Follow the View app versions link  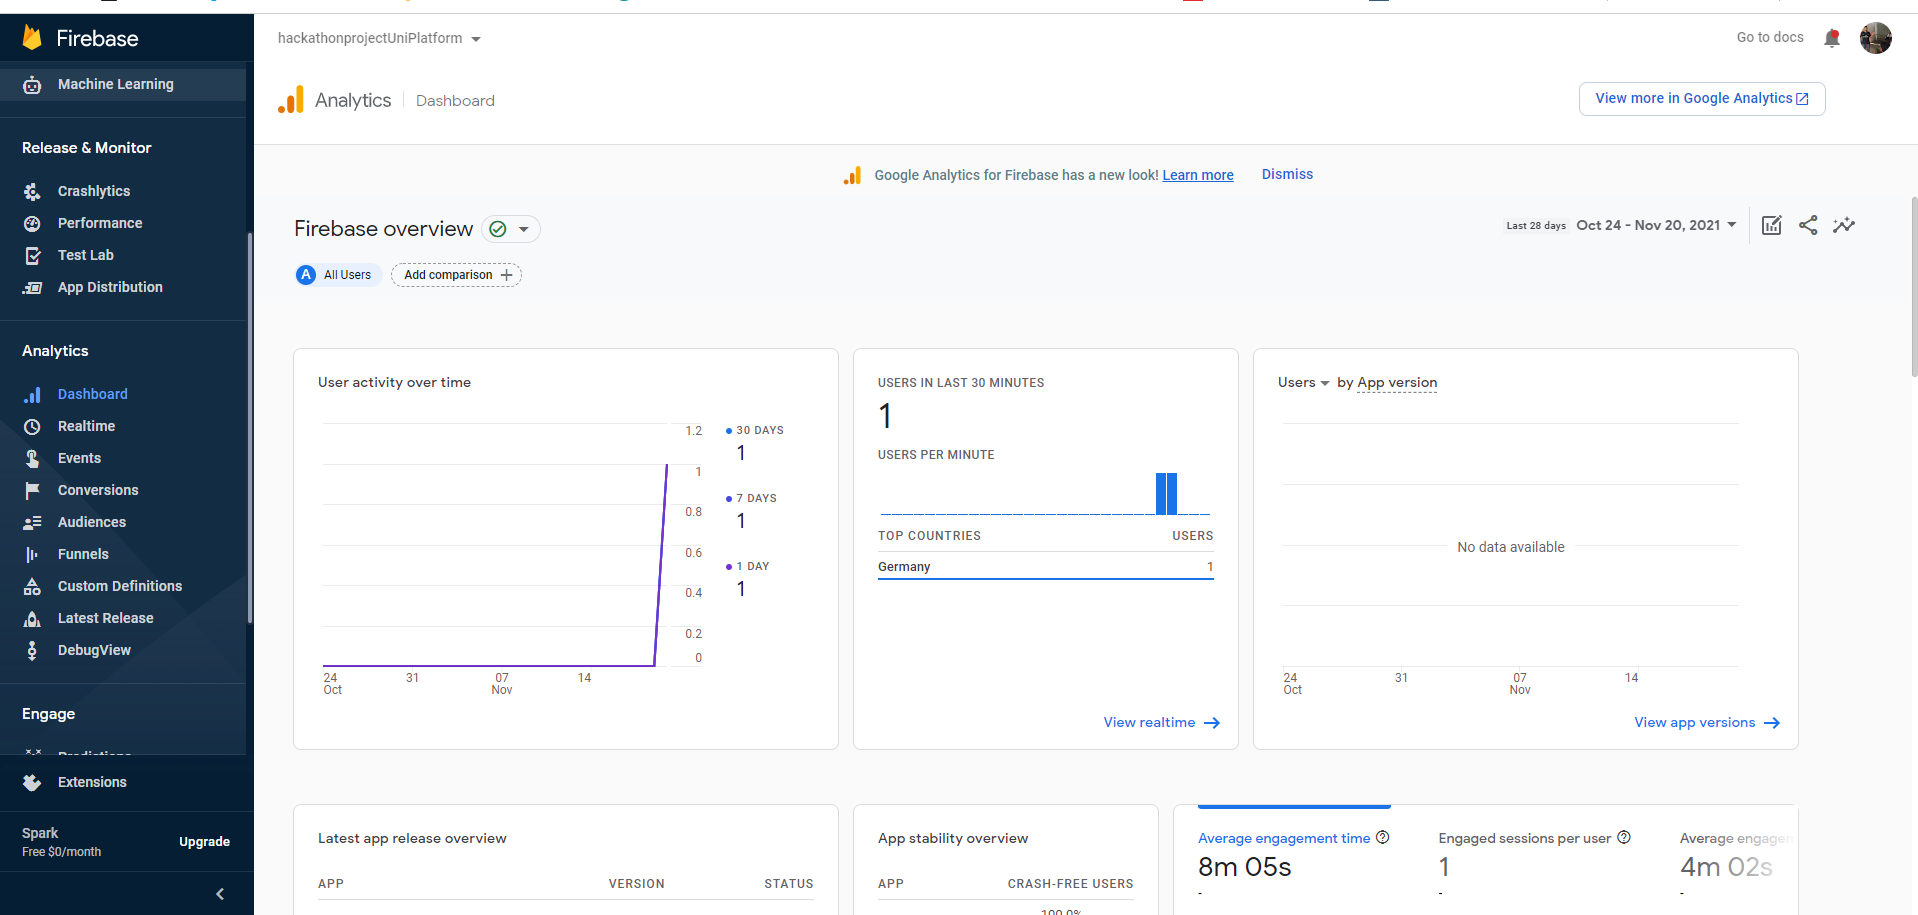pyautogui.click(x=1707, y=722)
